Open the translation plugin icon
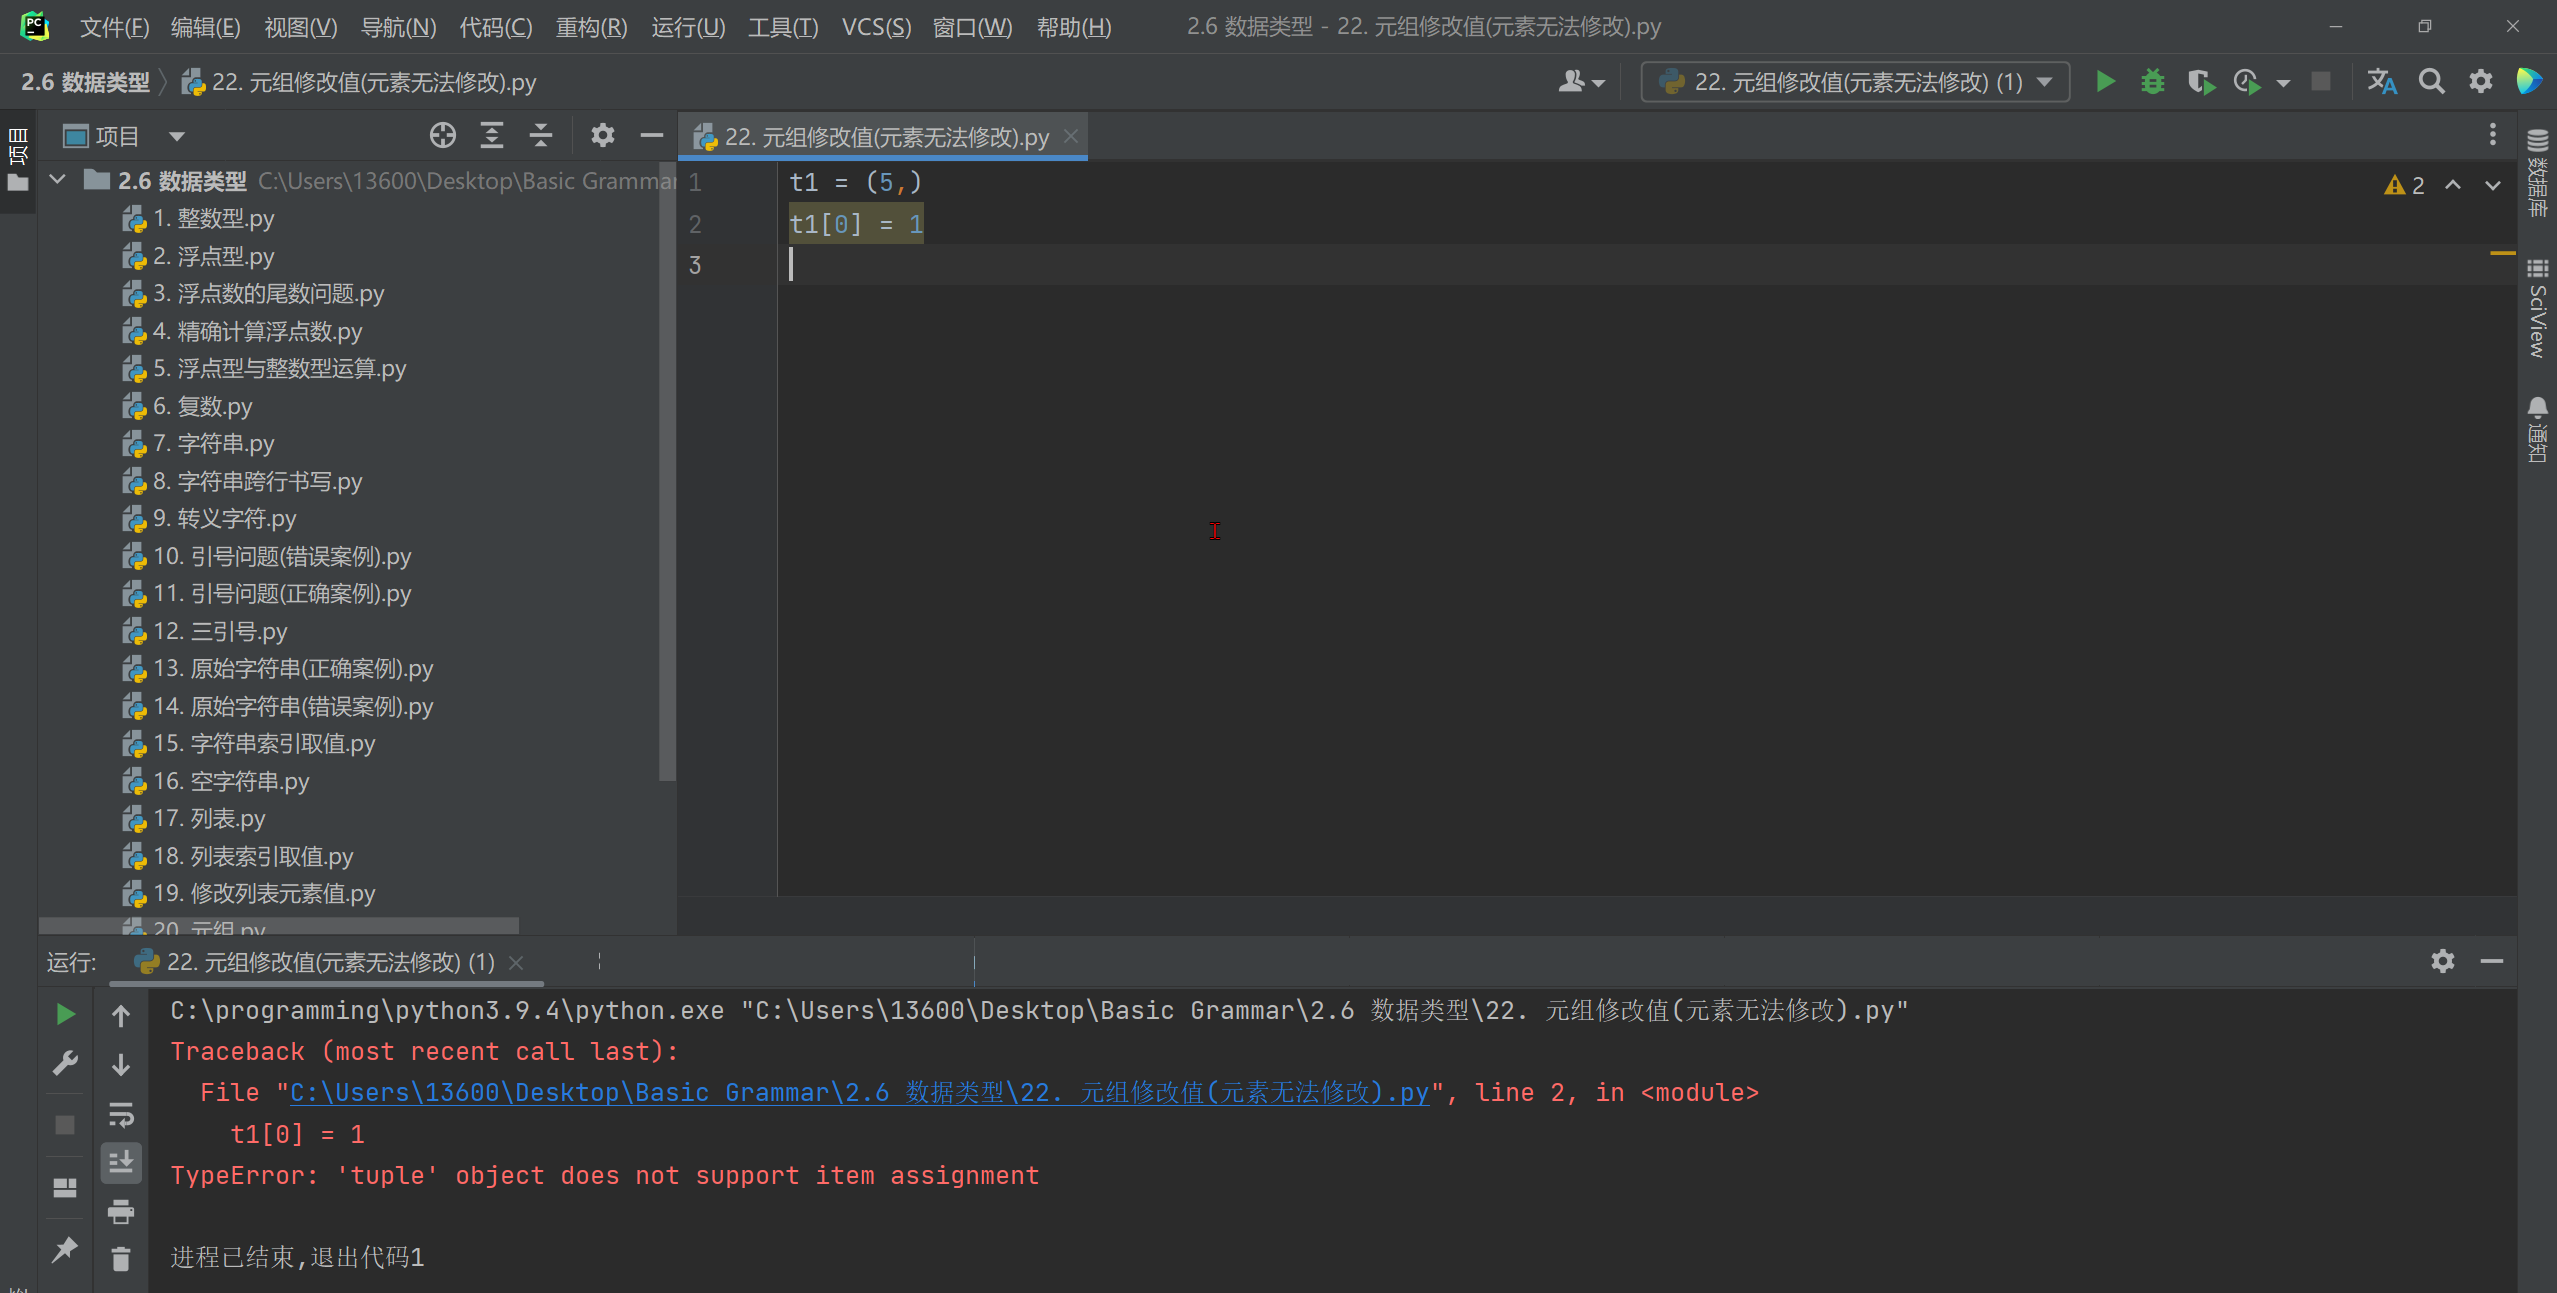 (x=2382, y=81)
